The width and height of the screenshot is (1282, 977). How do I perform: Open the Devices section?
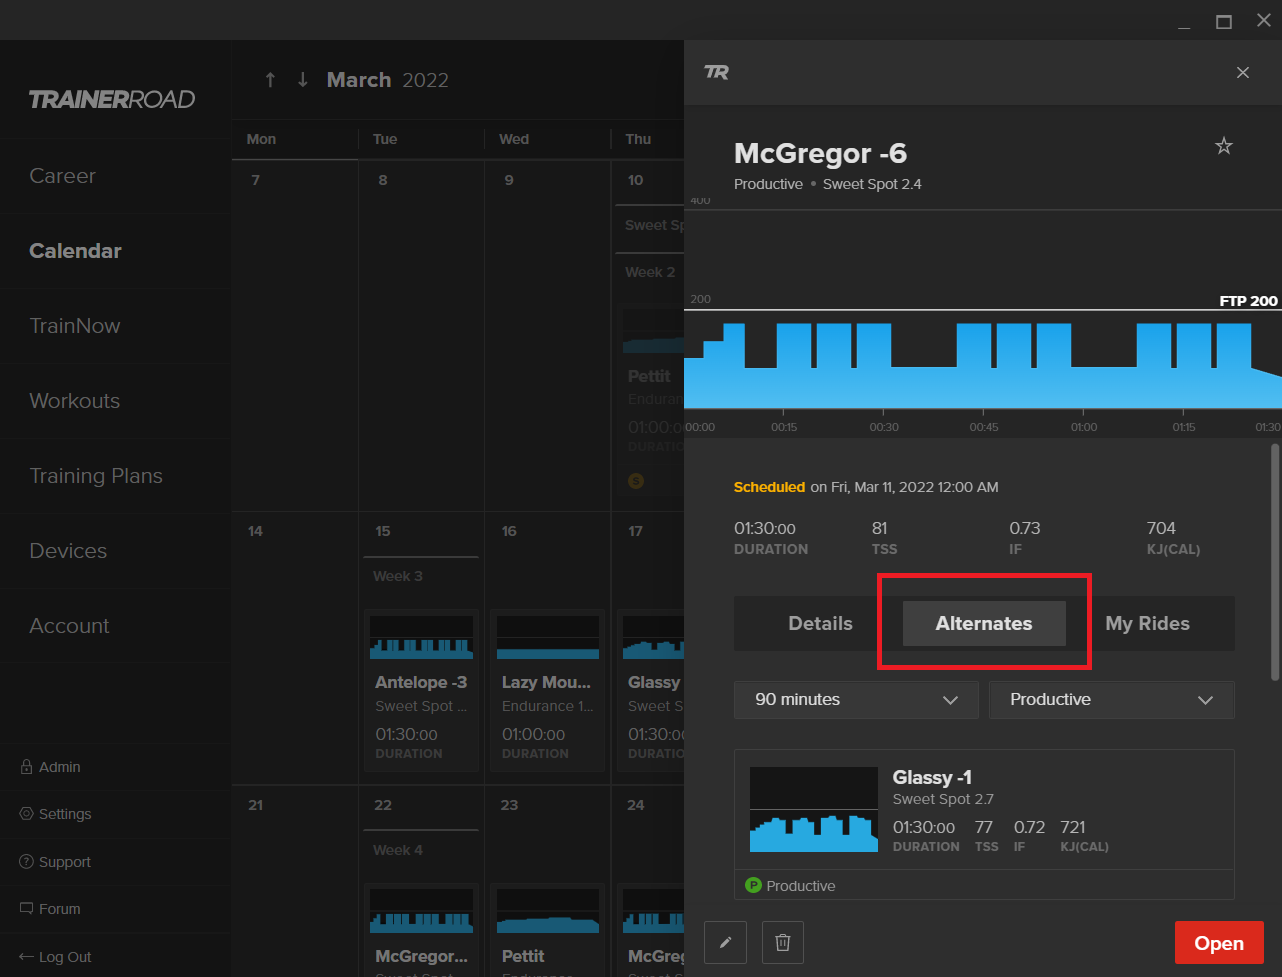(x=68, y=551)
